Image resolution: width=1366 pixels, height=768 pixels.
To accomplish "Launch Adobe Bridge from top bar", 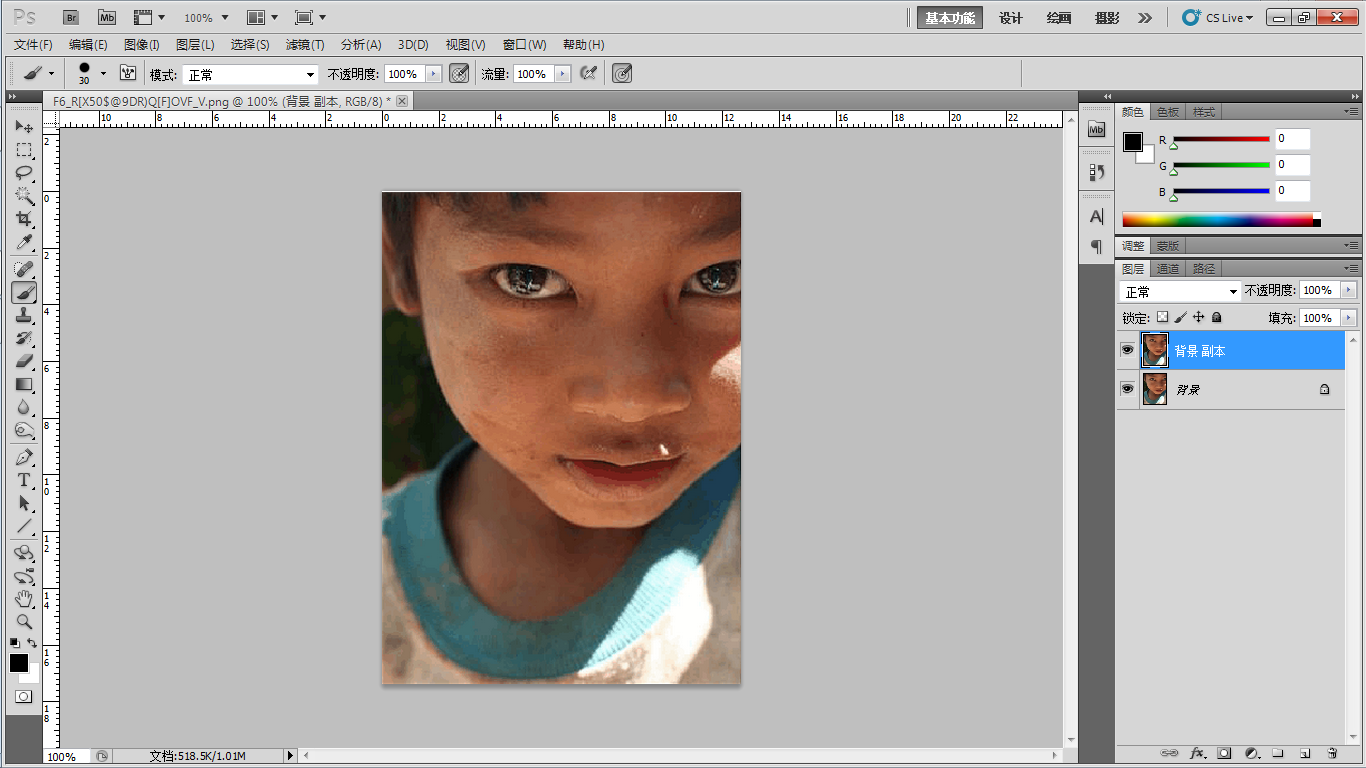I will [71, 17].
